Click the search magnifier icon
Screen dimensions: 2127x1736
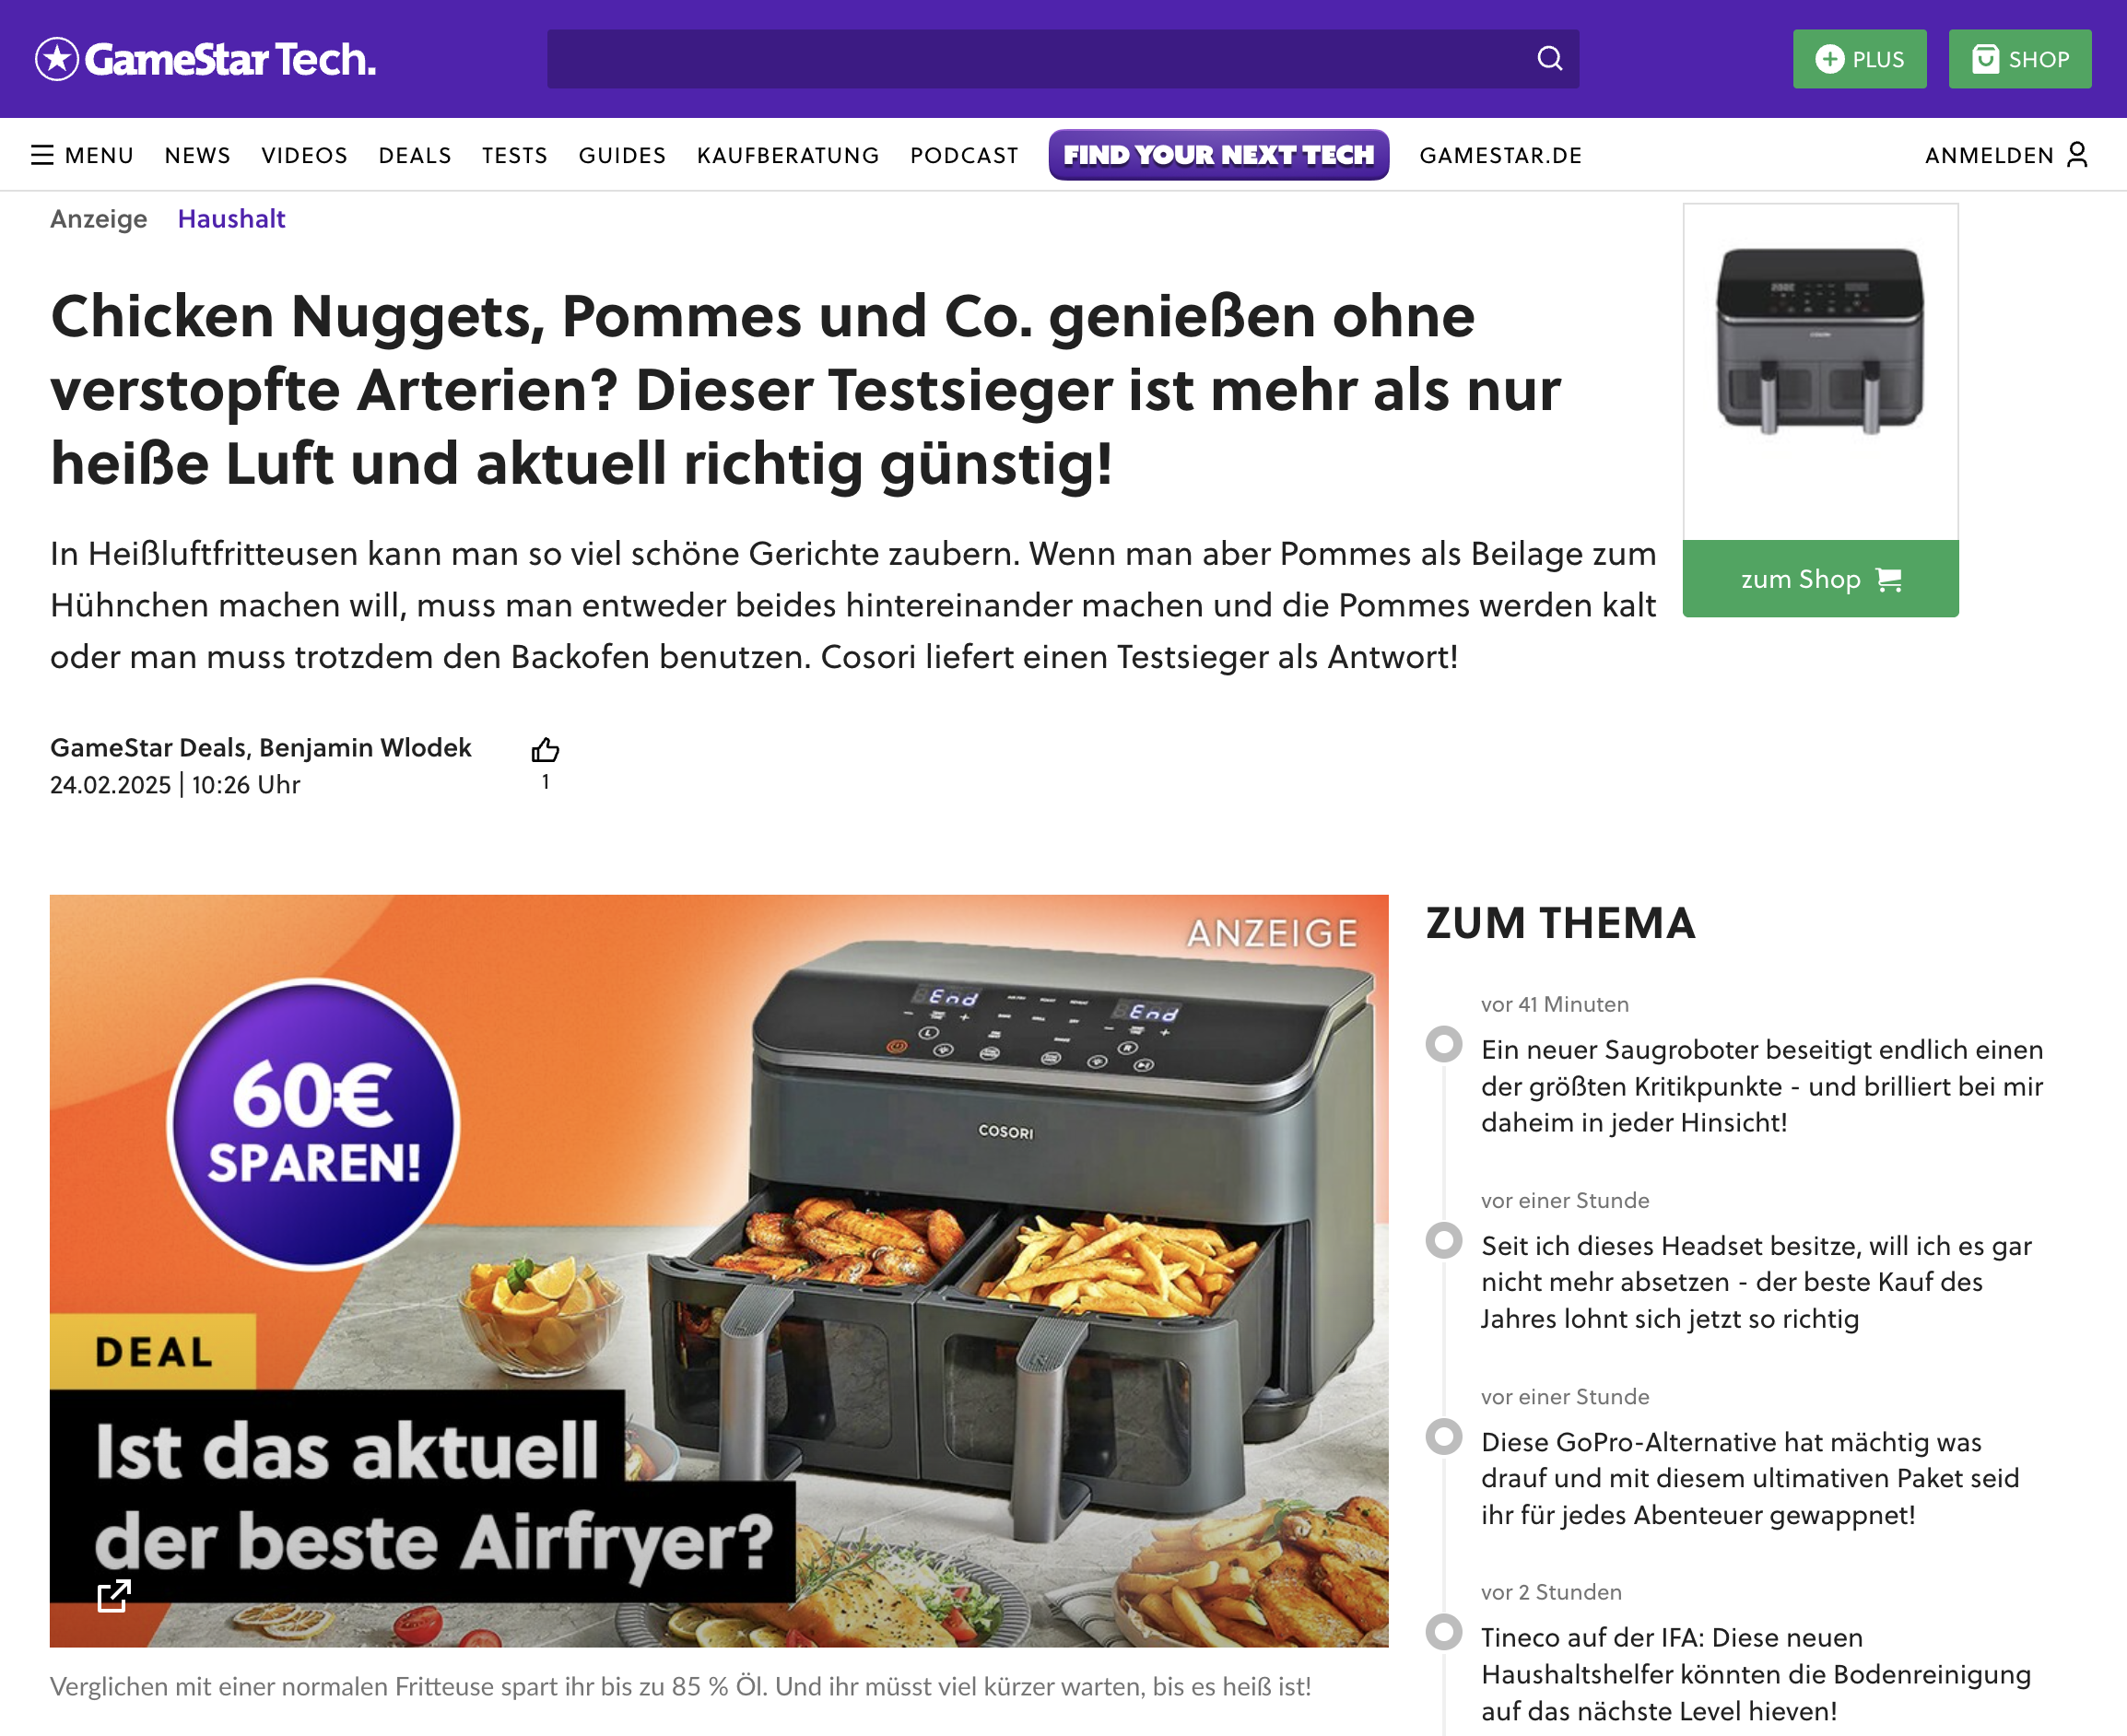[1549, 59]
